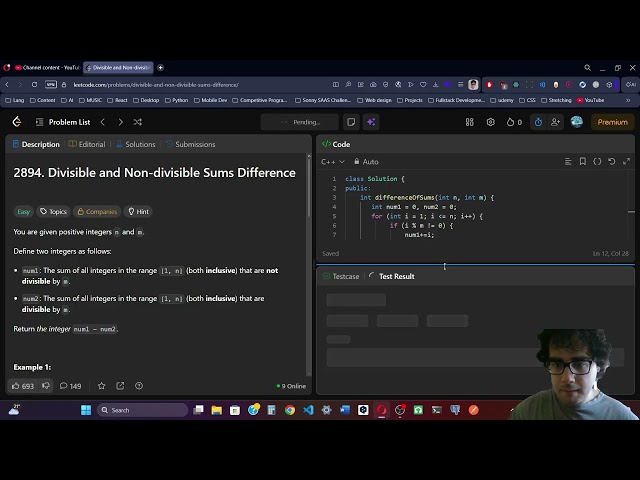The height and width of the screenshot is (480, 640).
Task: Like the problem with thumbs up
Action: pos(23,386)
